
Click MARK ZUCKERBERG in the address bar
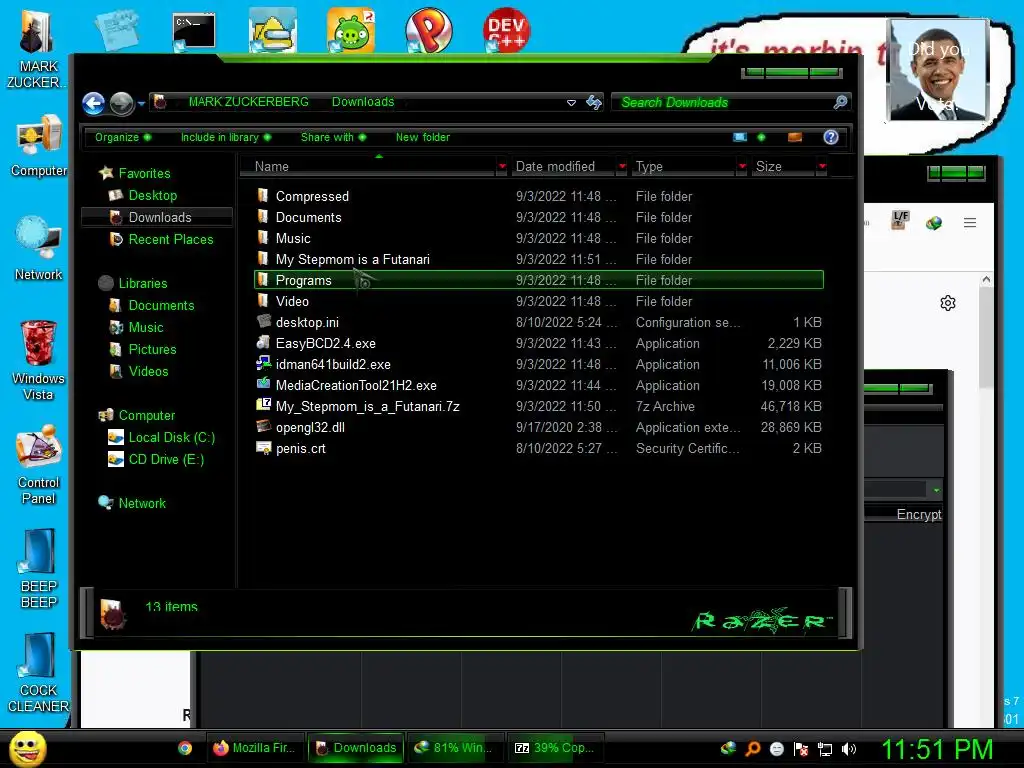249,102
